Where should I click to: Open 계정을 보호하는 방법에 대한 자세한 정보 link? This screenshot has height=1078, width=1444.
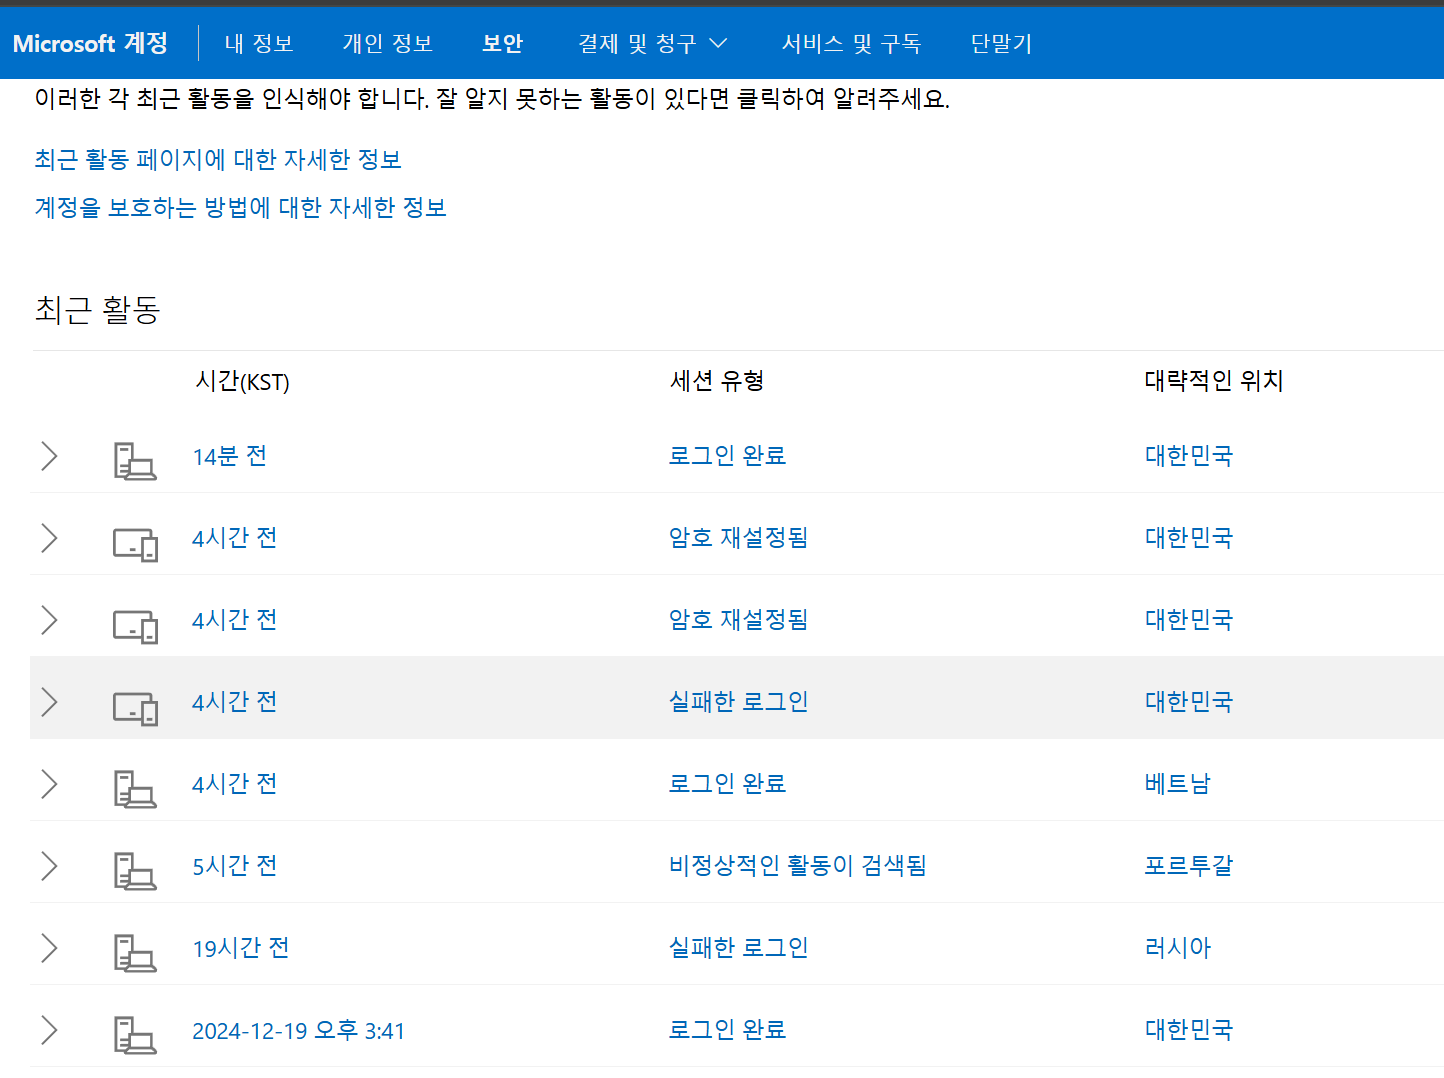pyautogui.click(x=240, y=208)
